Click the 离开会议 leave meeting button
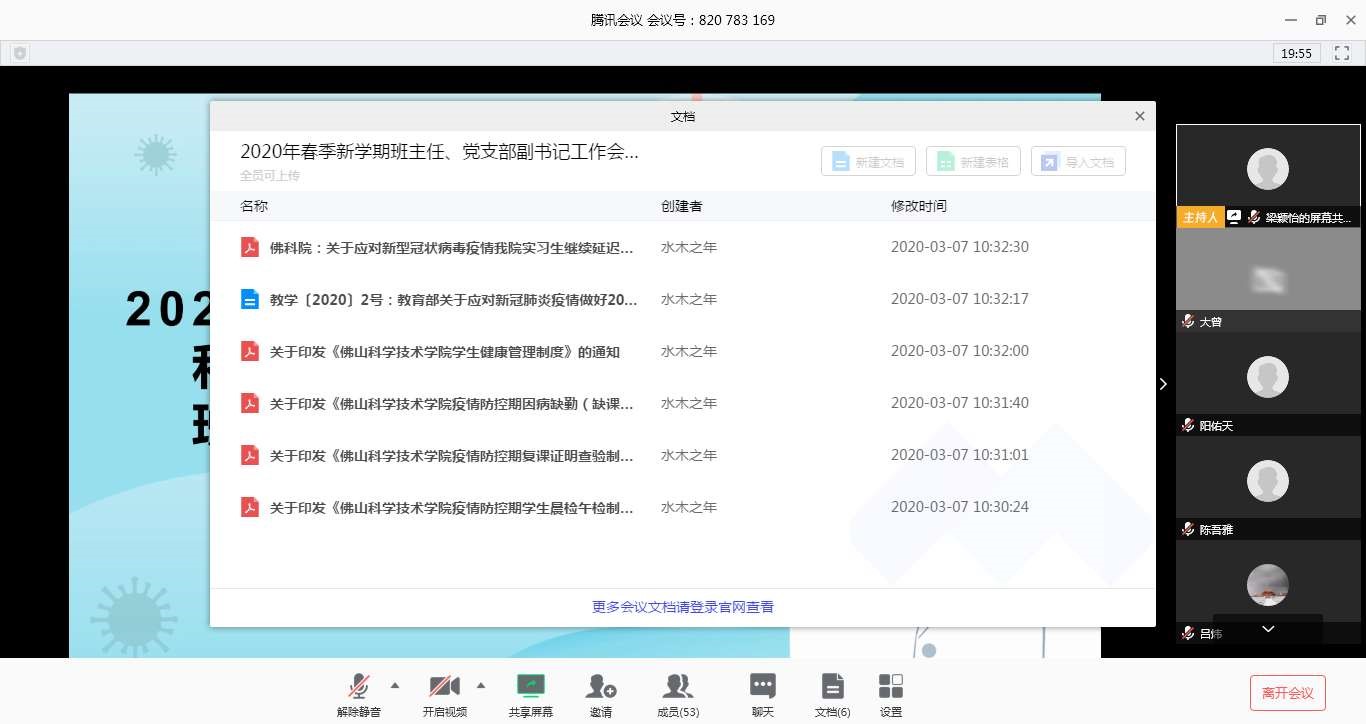Screen dimensions: 1366x724 point(1288,693)
